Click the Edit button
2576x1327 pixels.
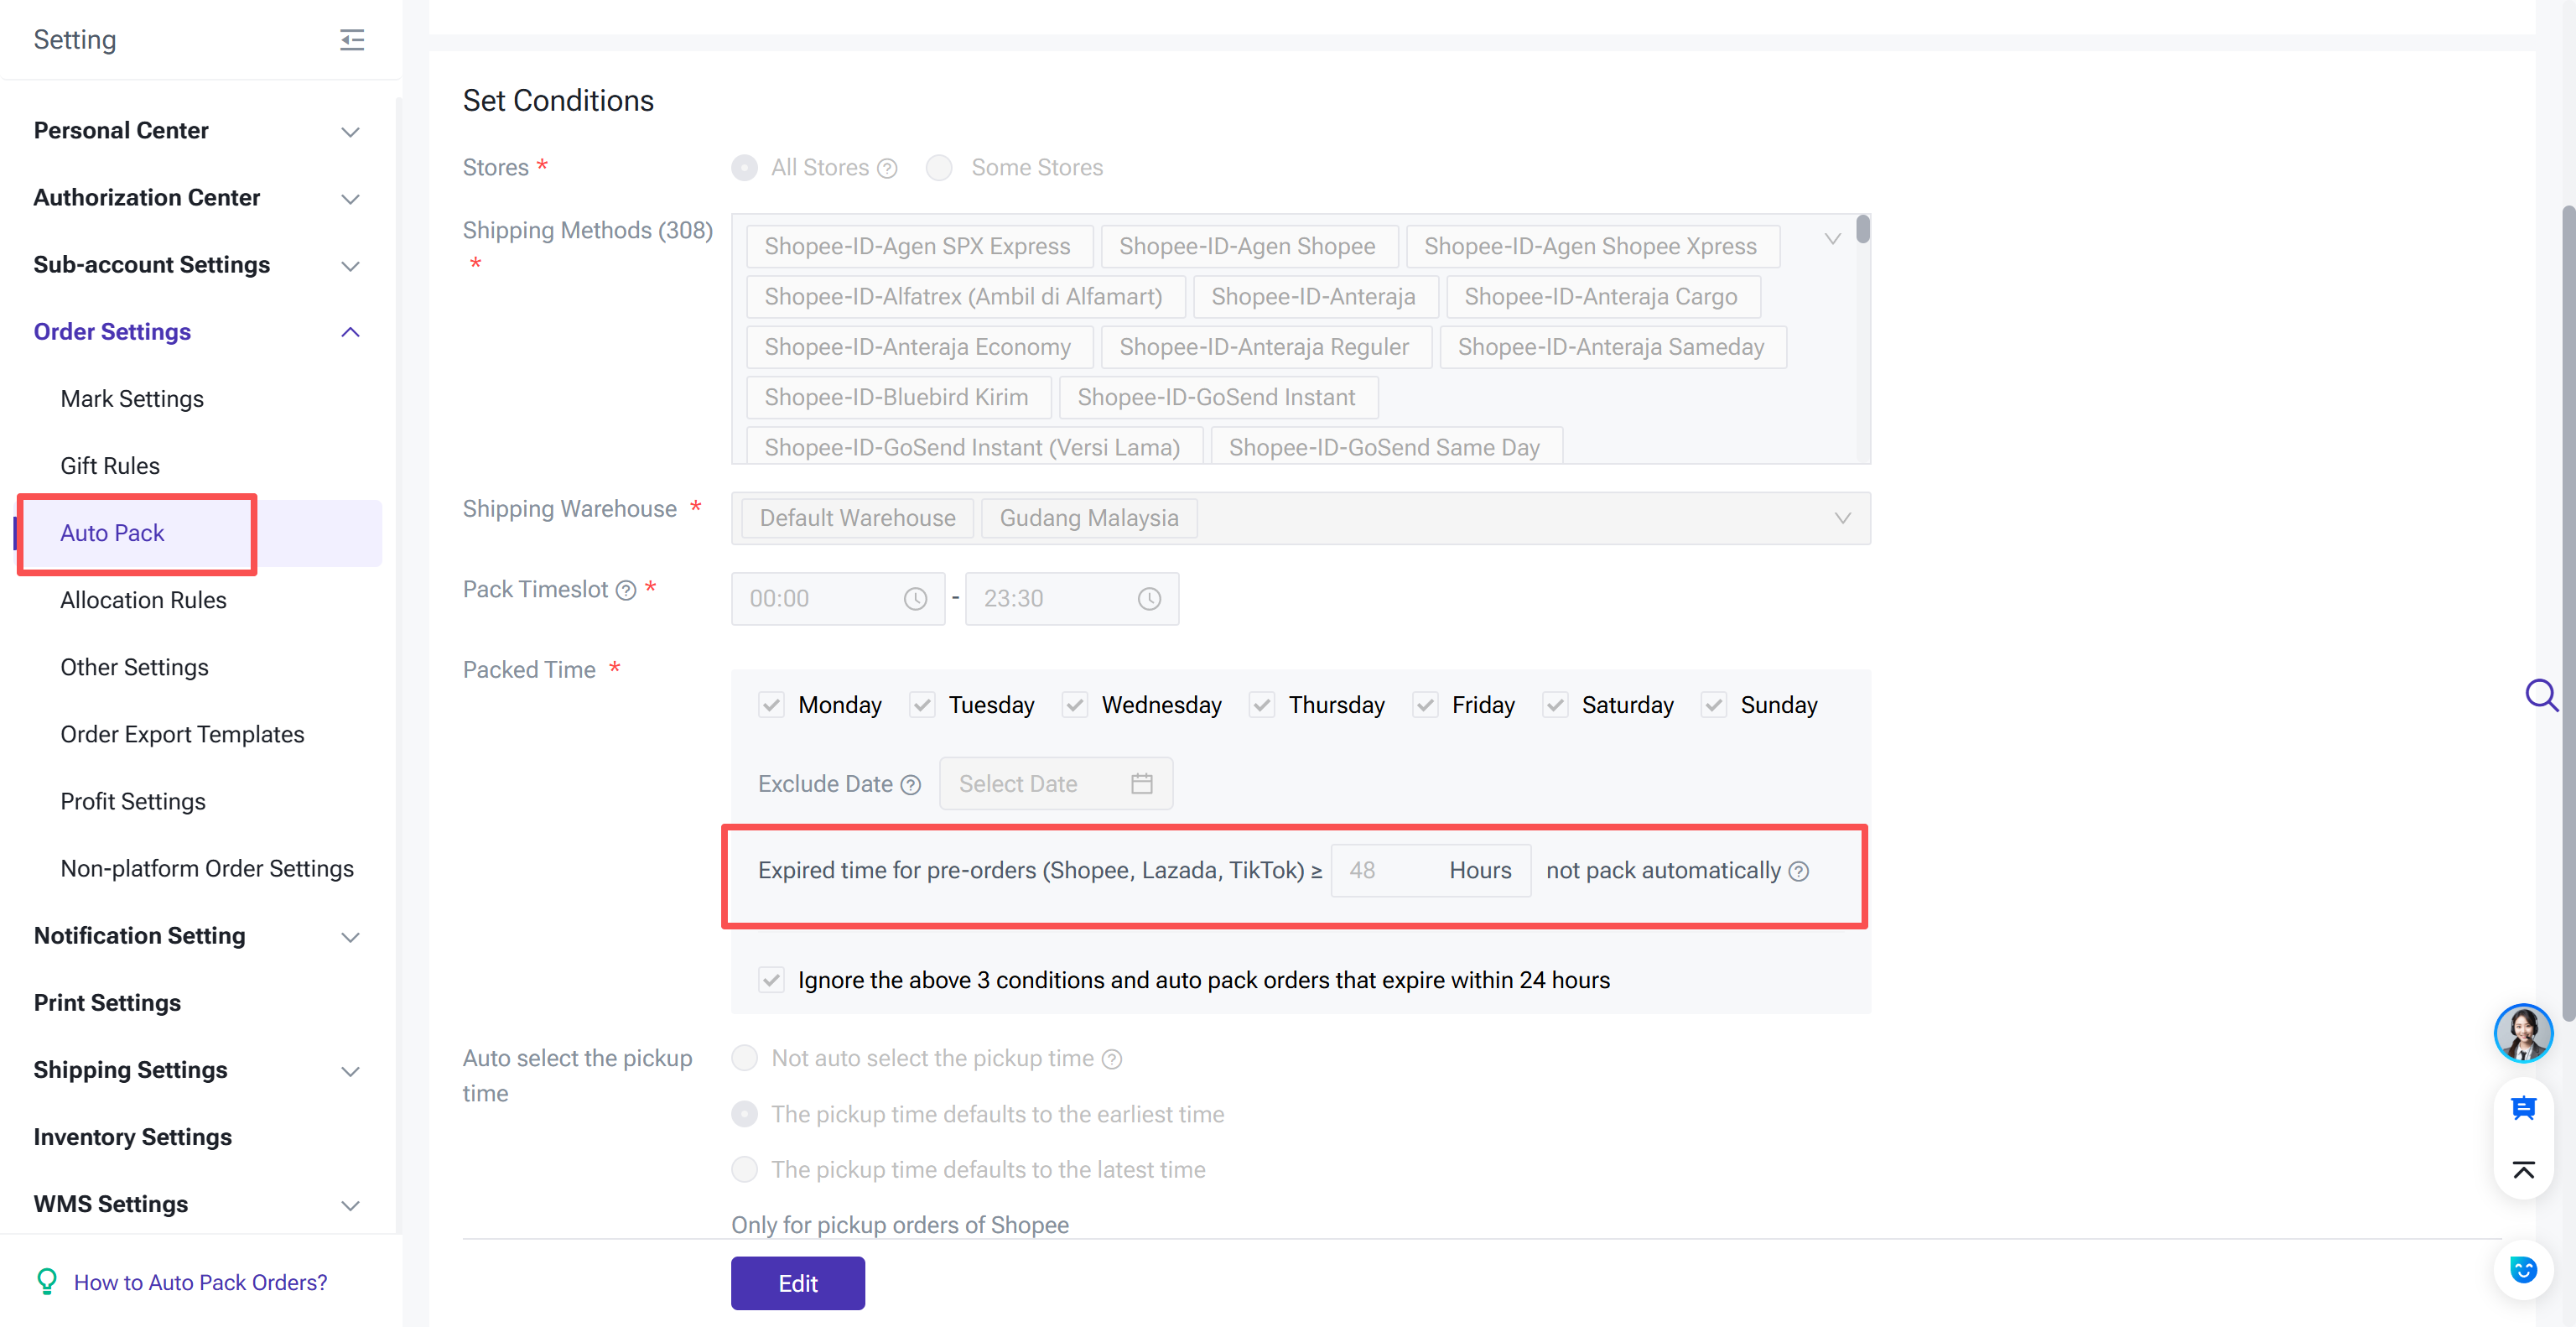(x=797, y=1283)
